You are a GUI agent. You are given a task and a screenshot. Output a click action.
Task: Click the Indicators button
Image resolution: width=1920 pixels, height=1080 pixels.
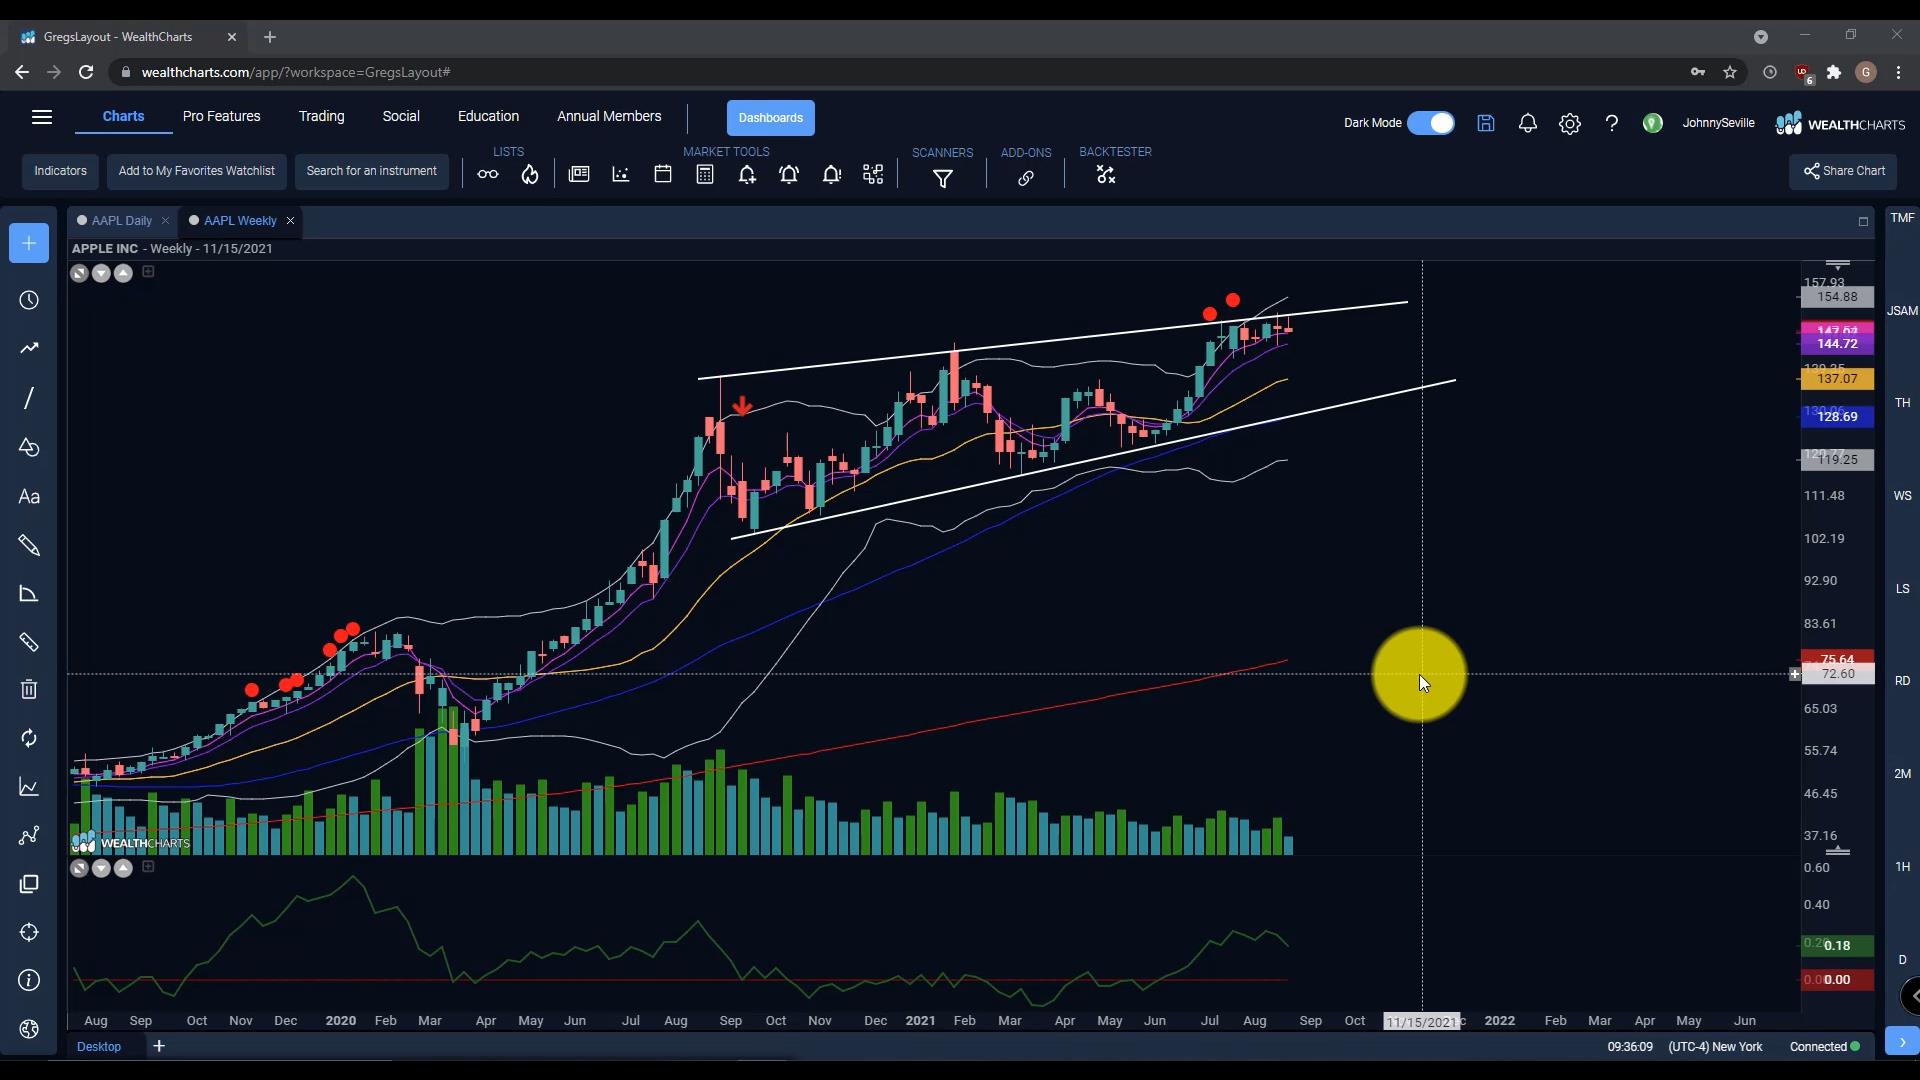[x=60, y=171]
